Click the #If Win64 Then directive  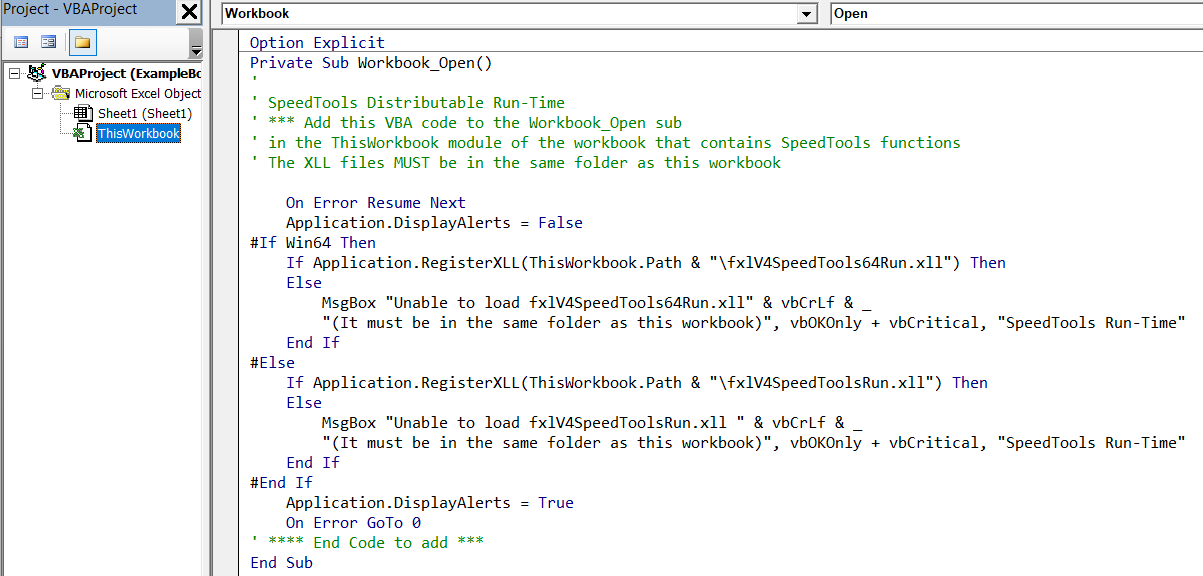click(313, 243)
